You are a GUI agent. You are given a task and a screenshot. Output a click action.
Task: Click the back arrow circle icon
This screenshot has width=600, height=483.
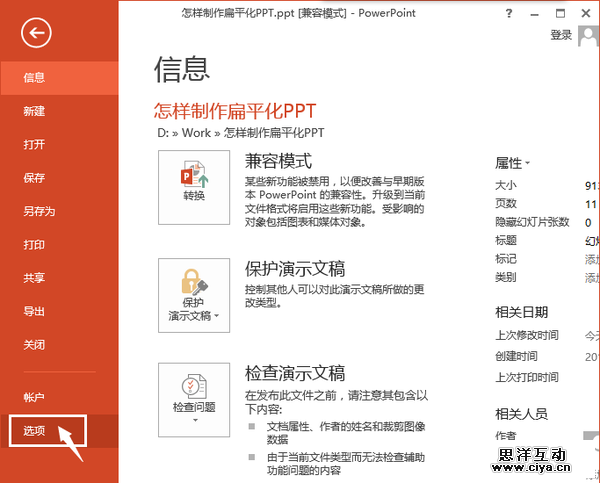37,34
